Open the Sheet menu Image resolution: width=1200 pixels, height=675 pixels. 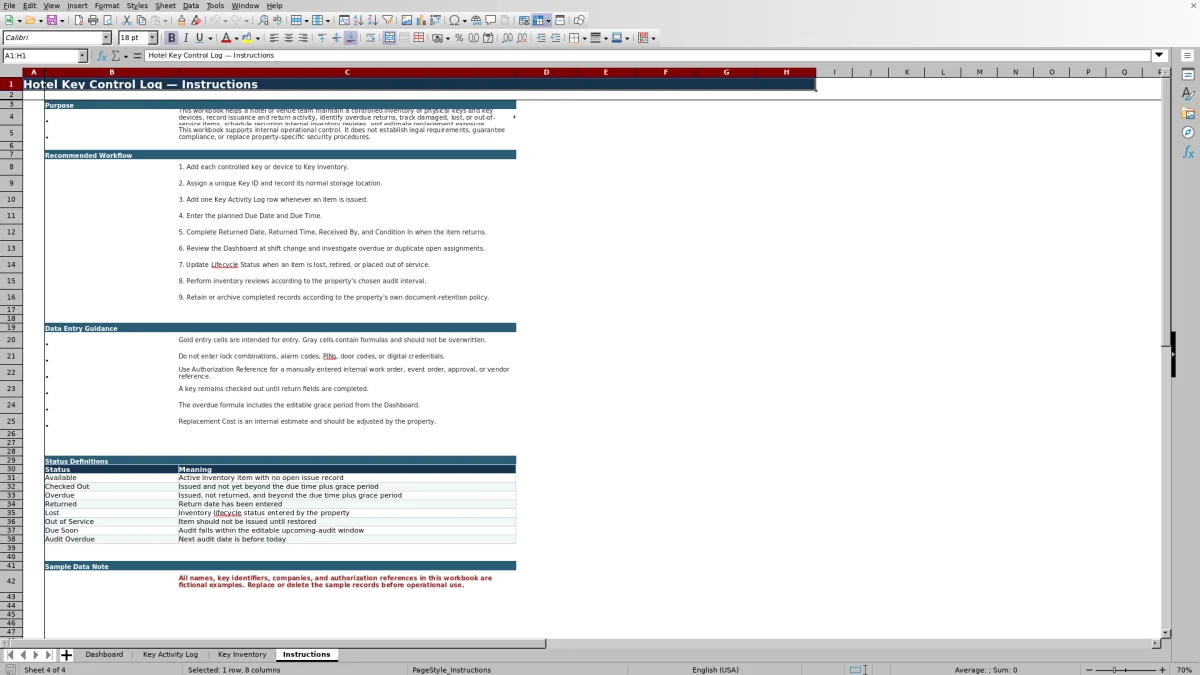[x=164, y=6]
